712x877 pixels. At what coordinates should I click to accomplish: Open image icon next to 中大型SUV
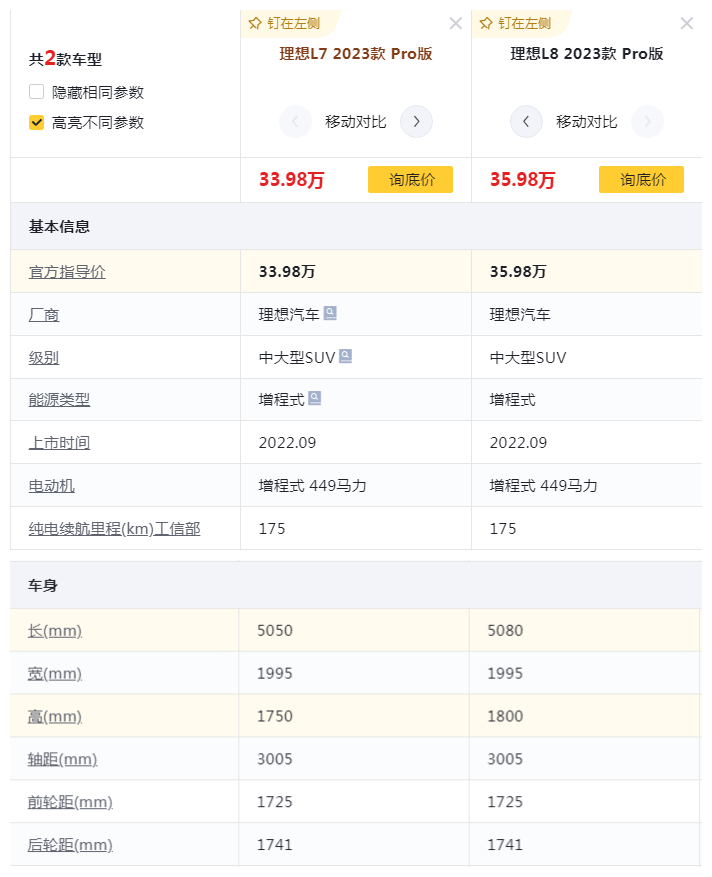point(346,356)
